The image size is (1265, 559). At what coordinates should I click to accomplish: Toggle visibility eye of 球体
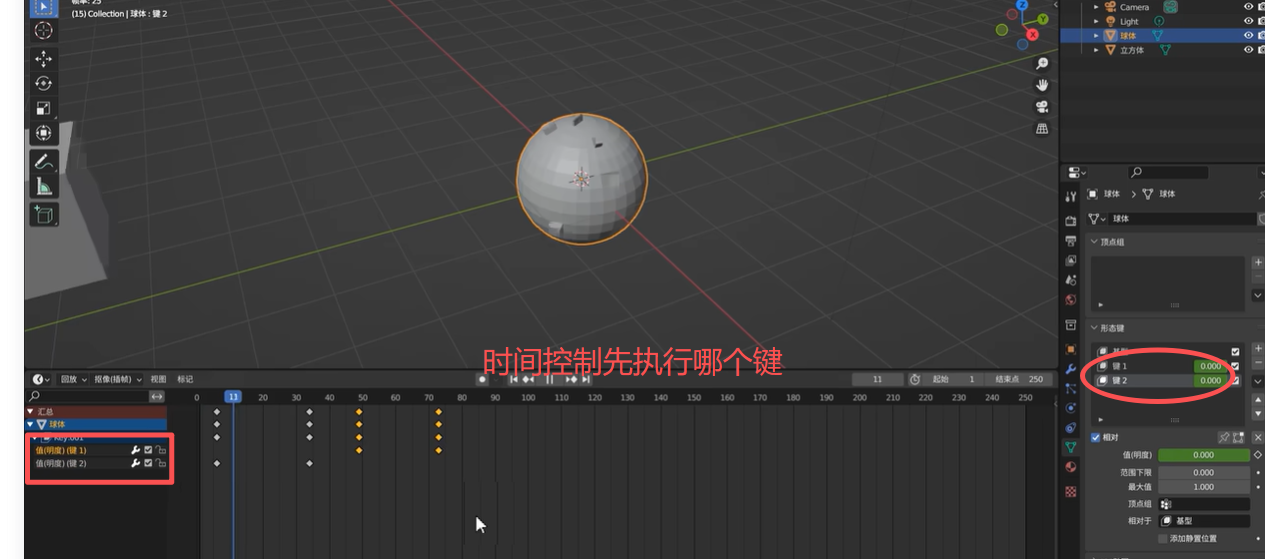tap(1248, 35)
